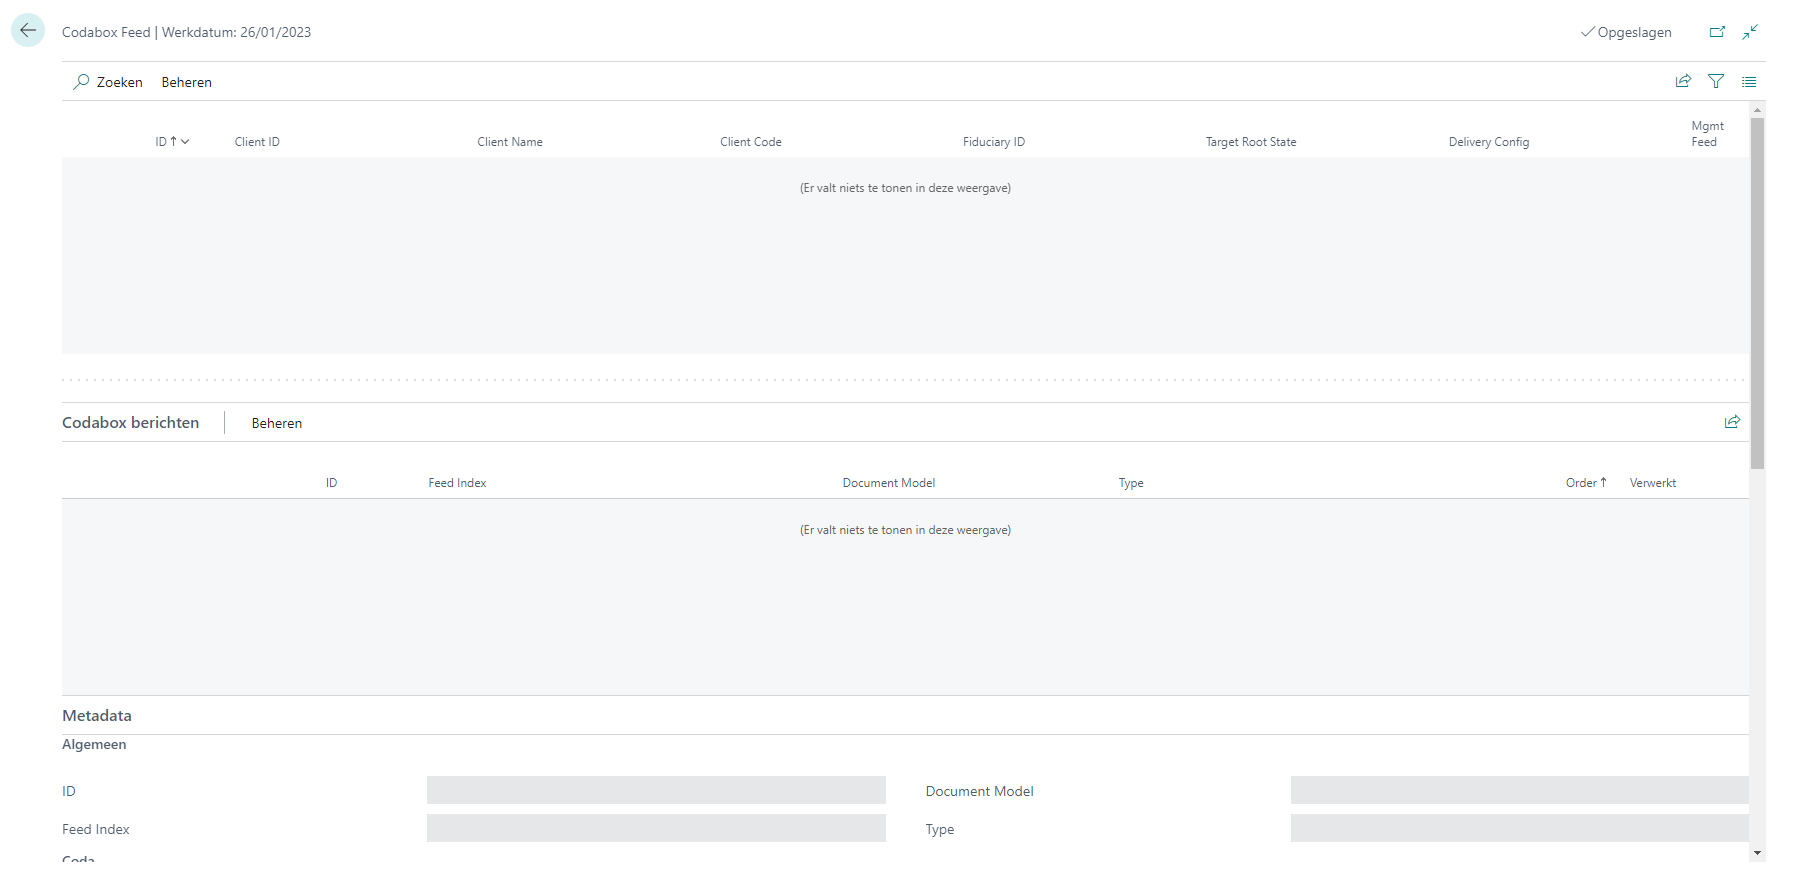Click the scrollbar down arrow

[x=1757, y=853]
